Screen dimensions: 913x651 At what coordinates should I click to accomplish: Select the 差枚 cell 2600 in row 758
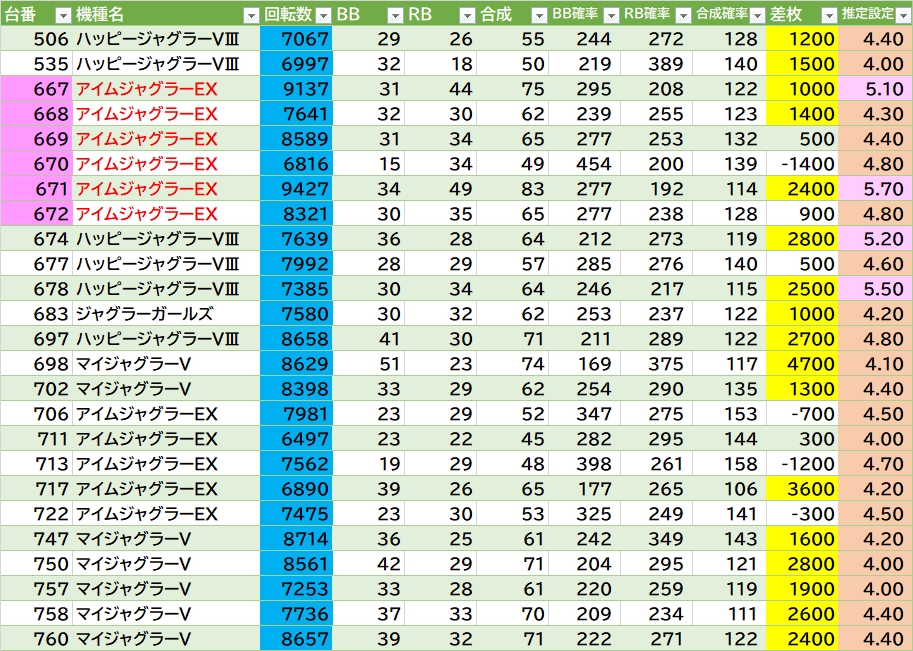point(802,614)
